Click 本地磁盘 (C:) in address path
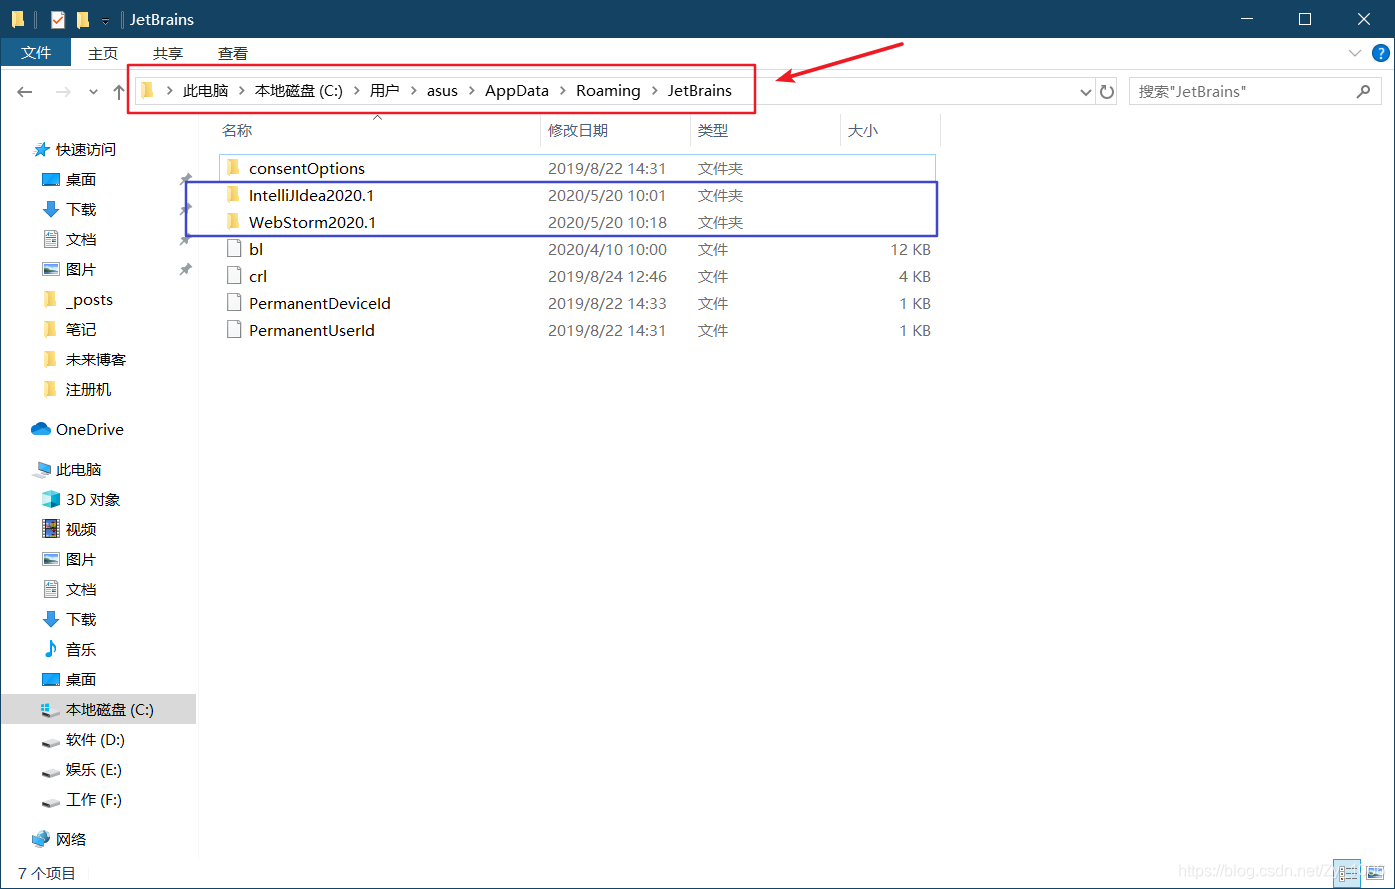The width and height of the screenshot is (1395, 889). [299, 91]
